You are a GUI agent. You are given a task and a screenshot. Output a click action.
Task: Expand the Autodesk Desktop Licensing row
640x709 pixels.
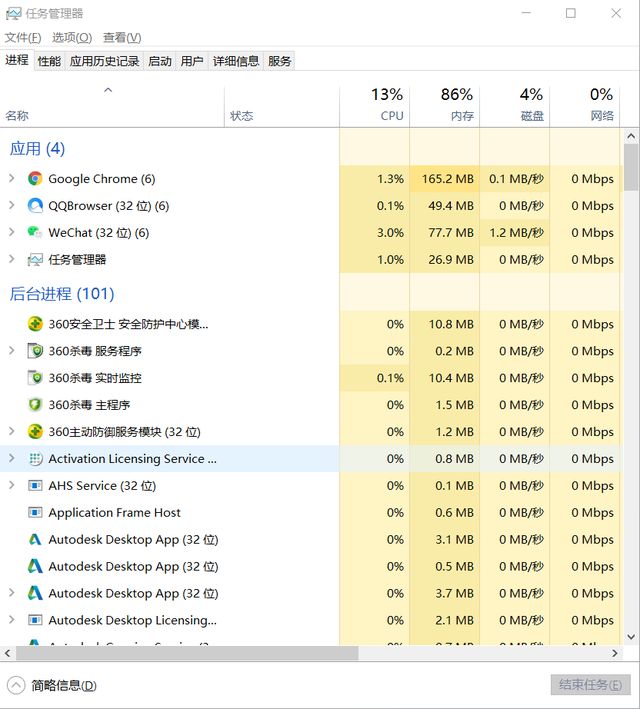coord(12,620)
